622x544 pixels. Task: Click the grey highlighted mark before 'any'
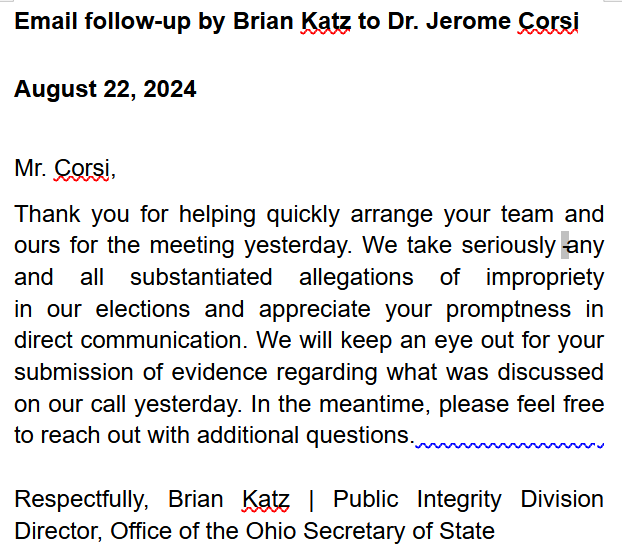(565, 245)
